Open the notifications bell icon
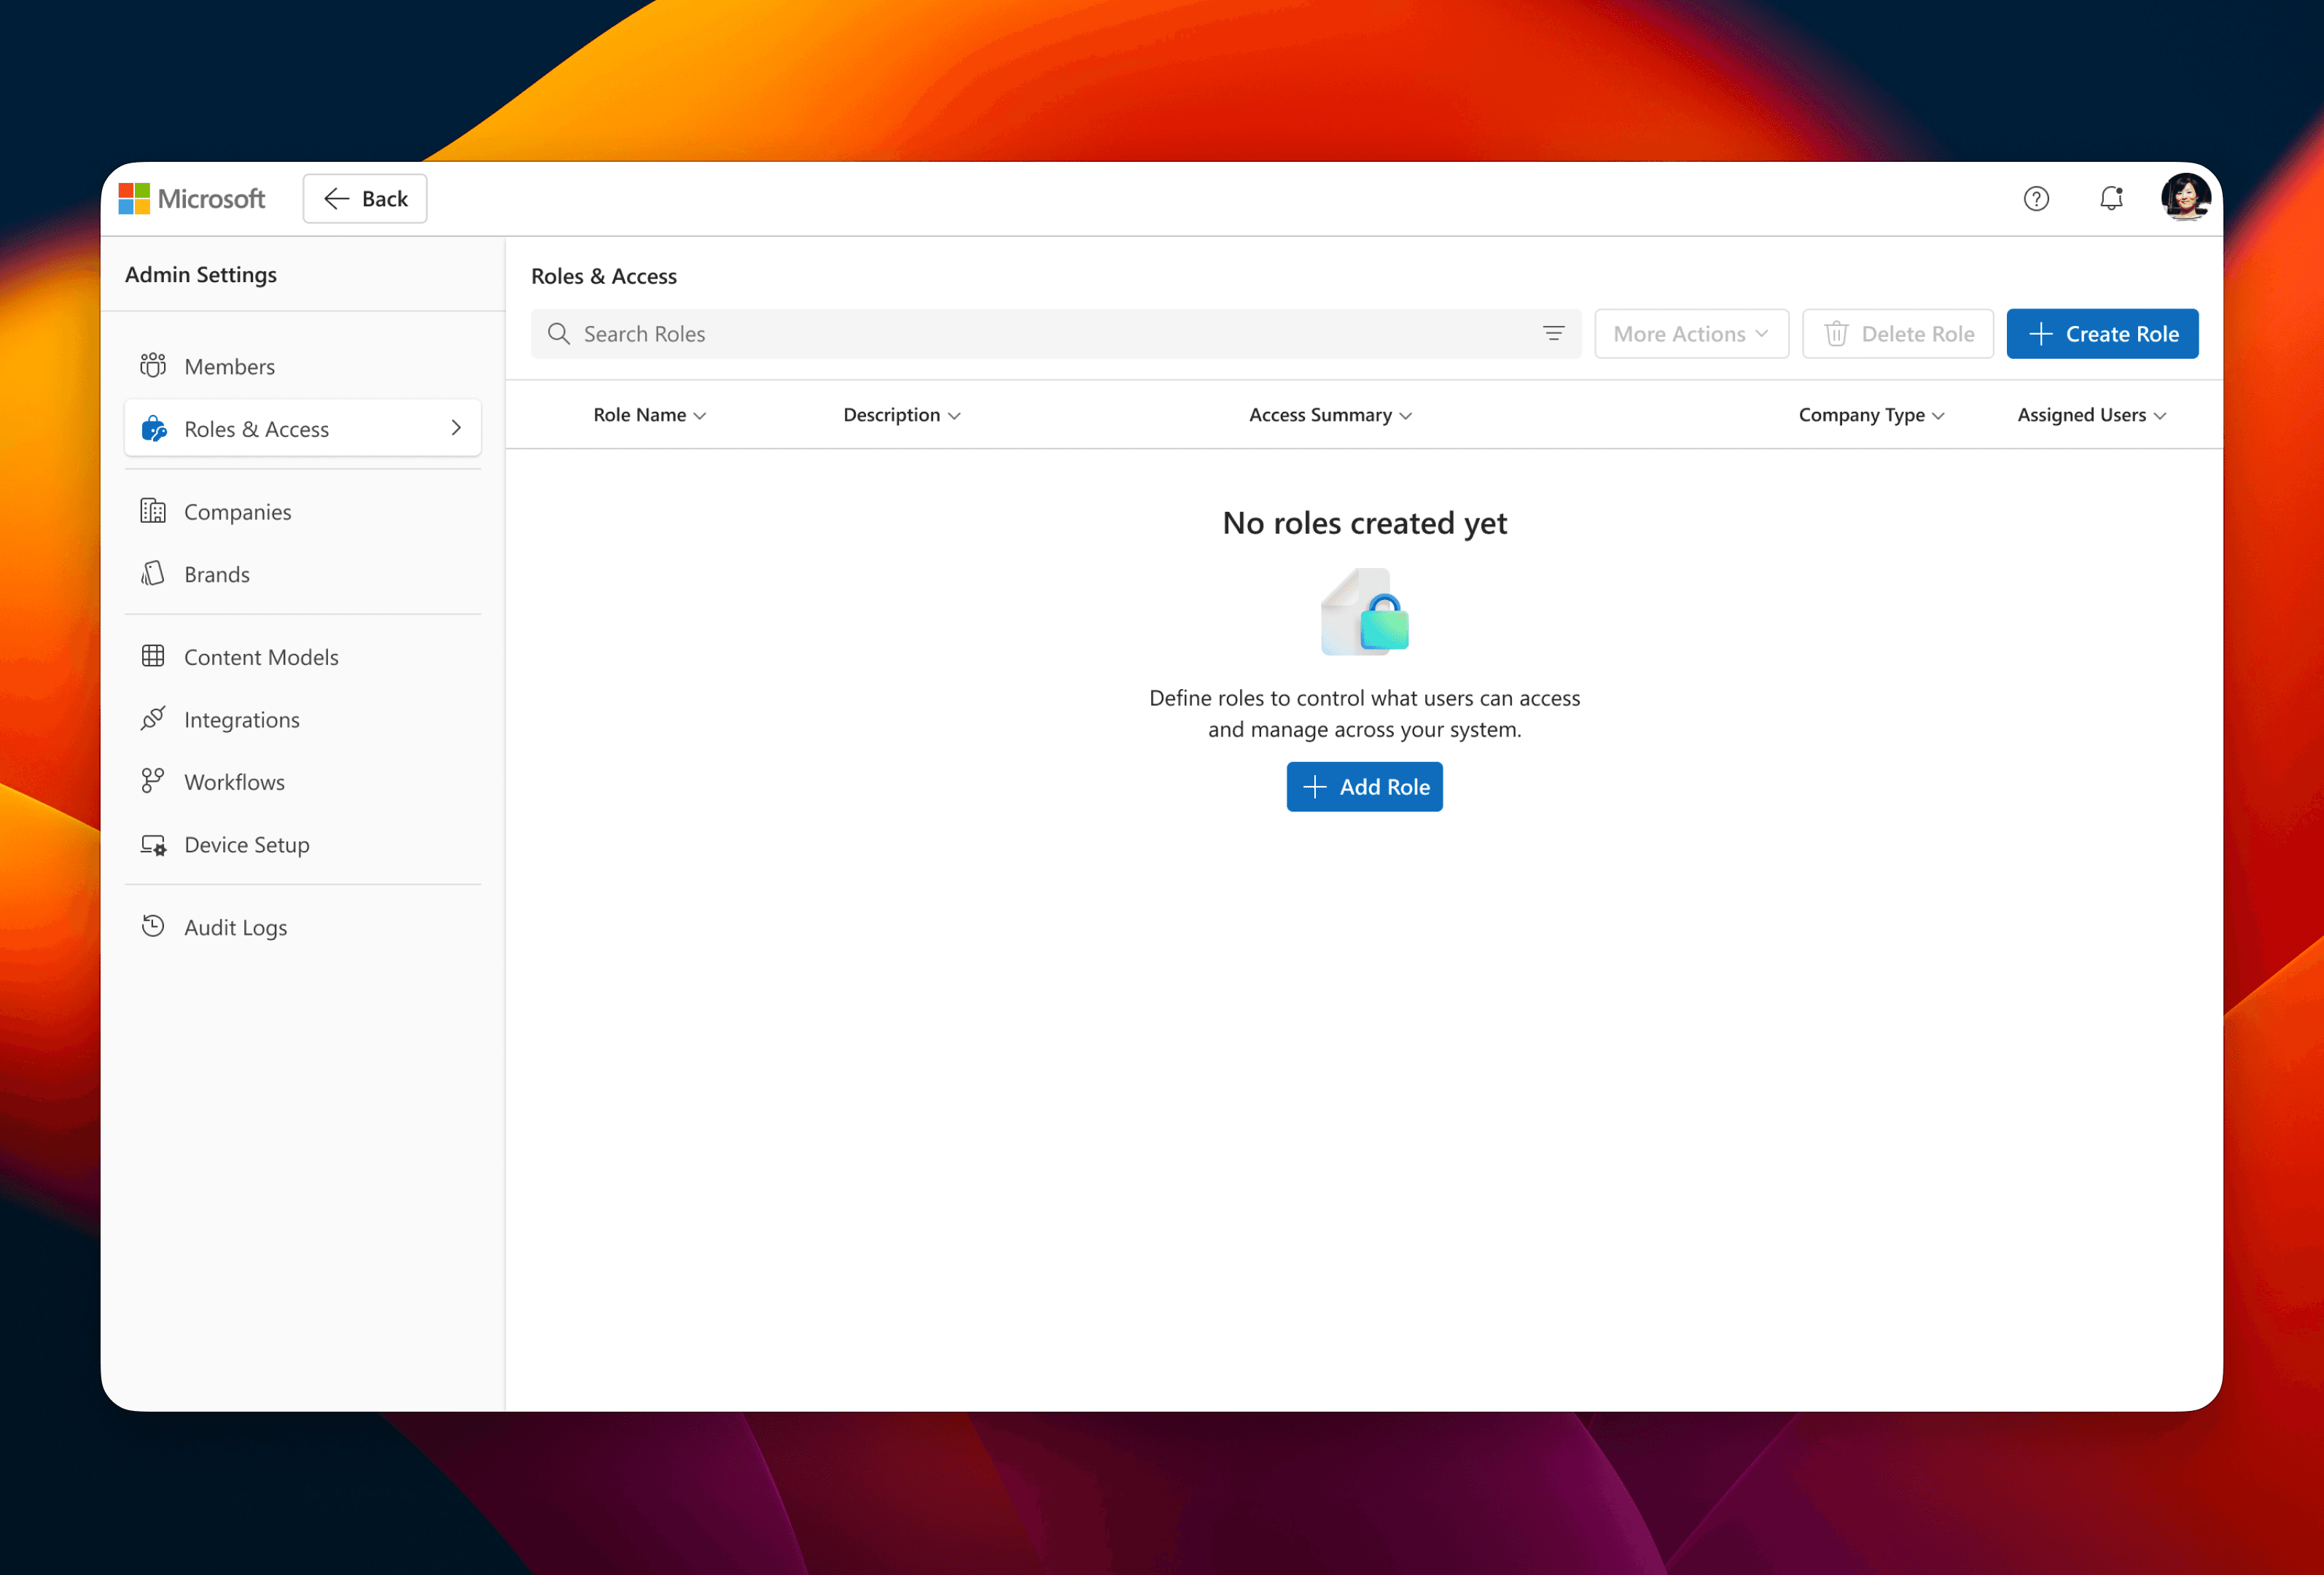Viewport: 2324px width, 1575px height. 2111,199
